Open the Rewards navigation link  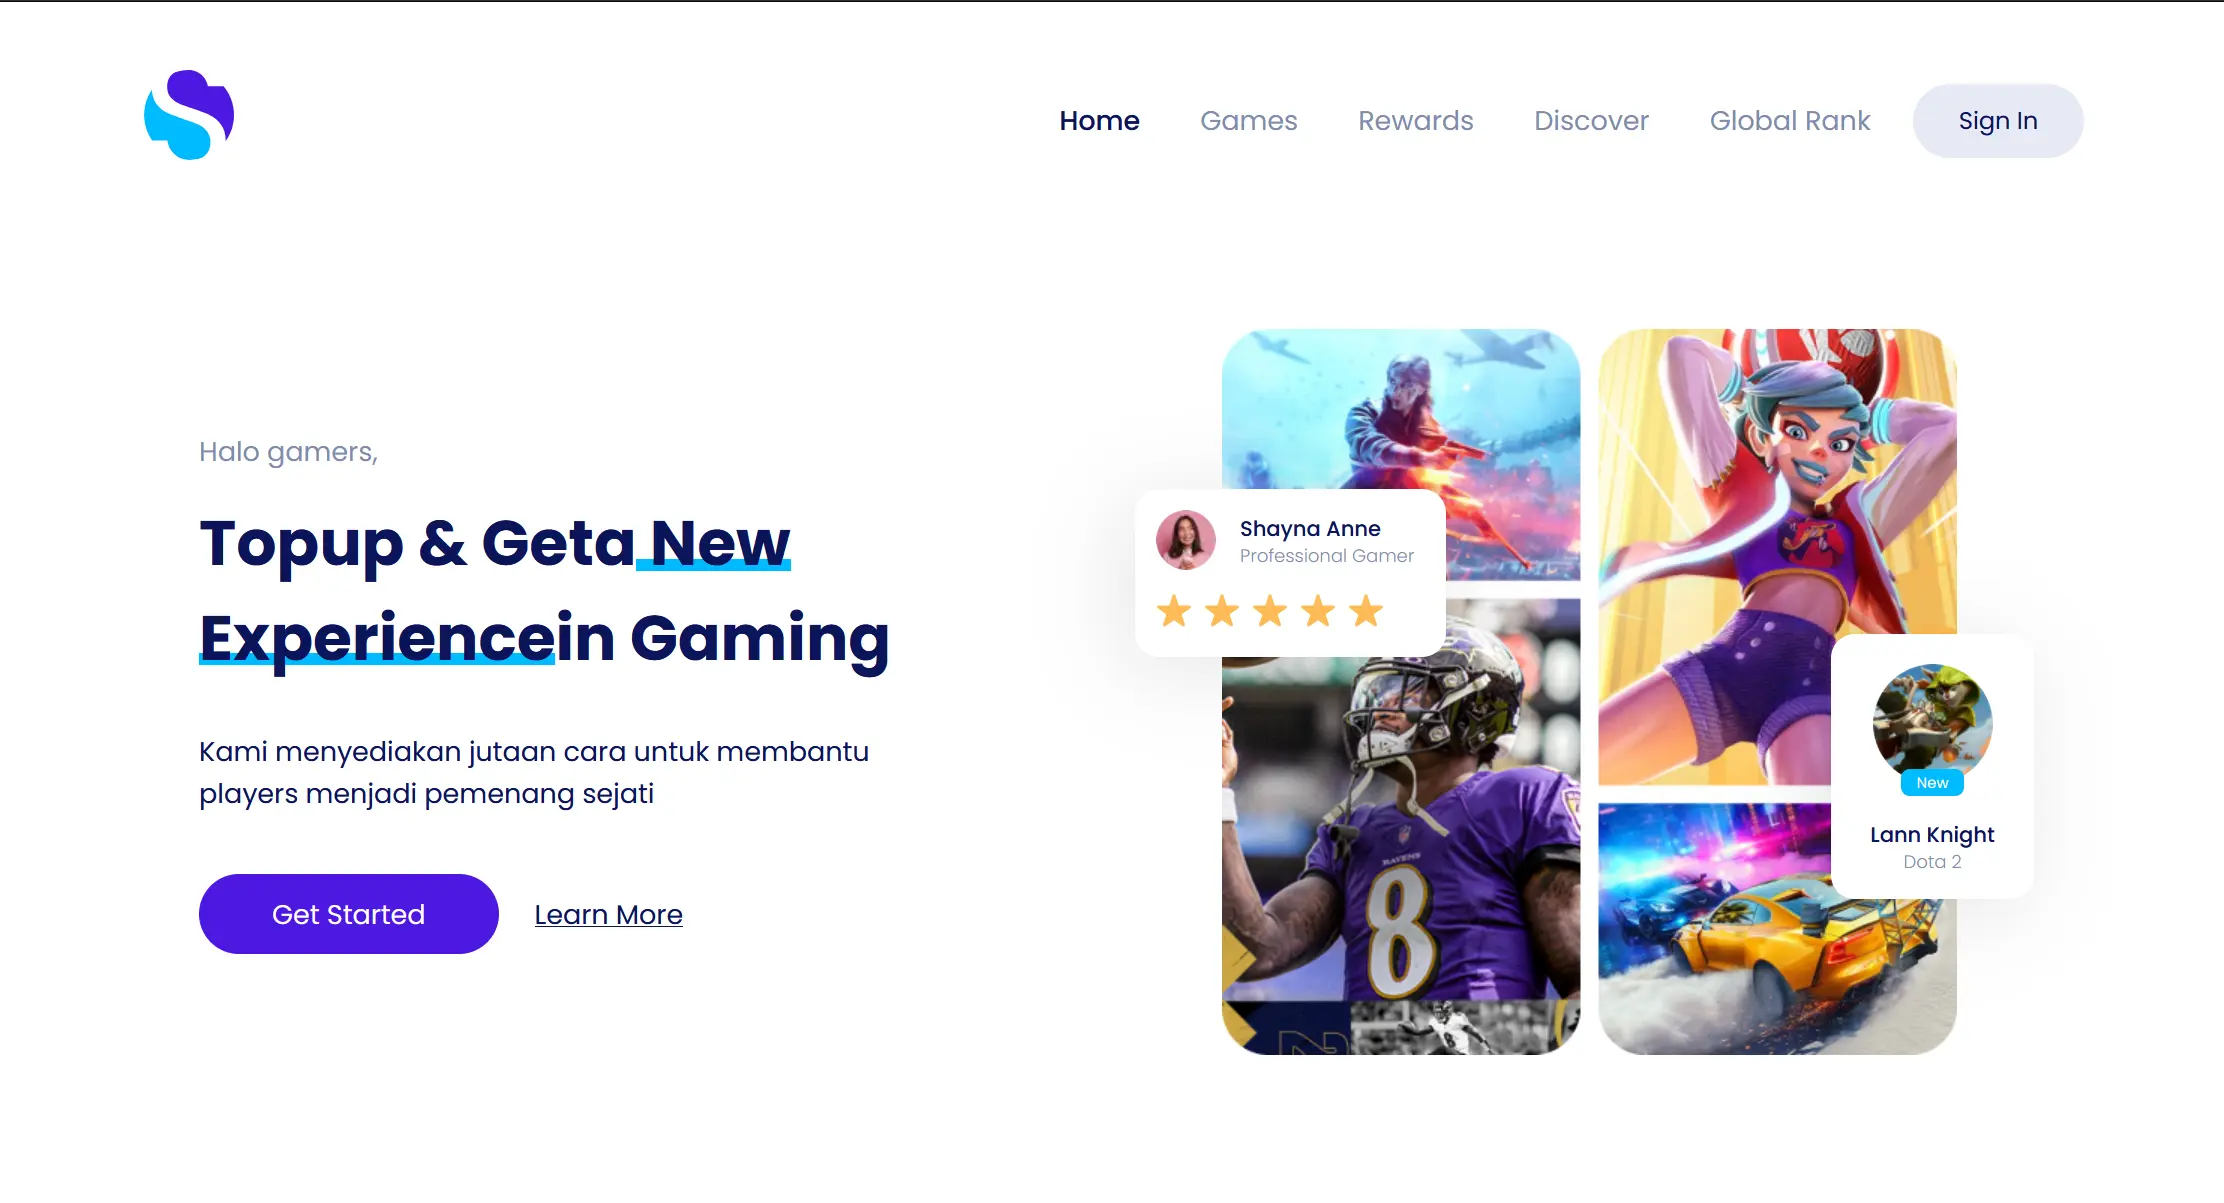(x=1415, y=121)
